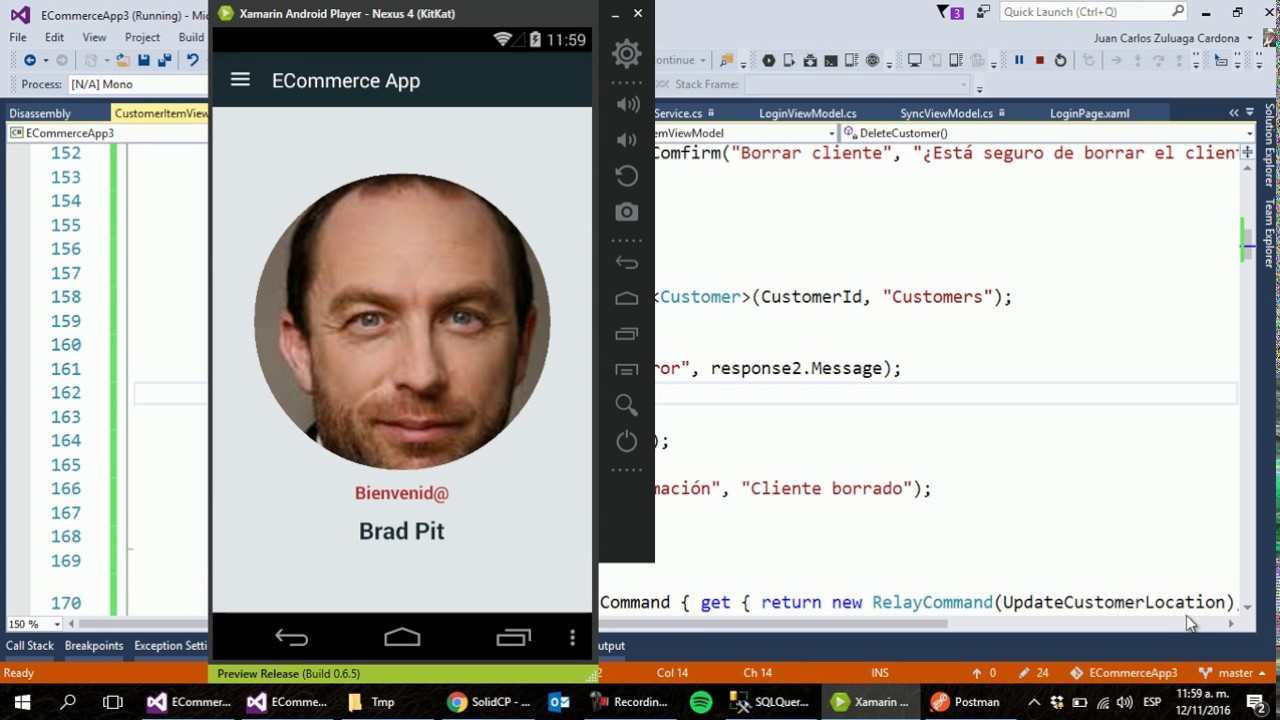This screenshot has height=720, width=1280.
Task: Open Android Player settings gear
Action: pyautogui.click(x=627, y=54)
